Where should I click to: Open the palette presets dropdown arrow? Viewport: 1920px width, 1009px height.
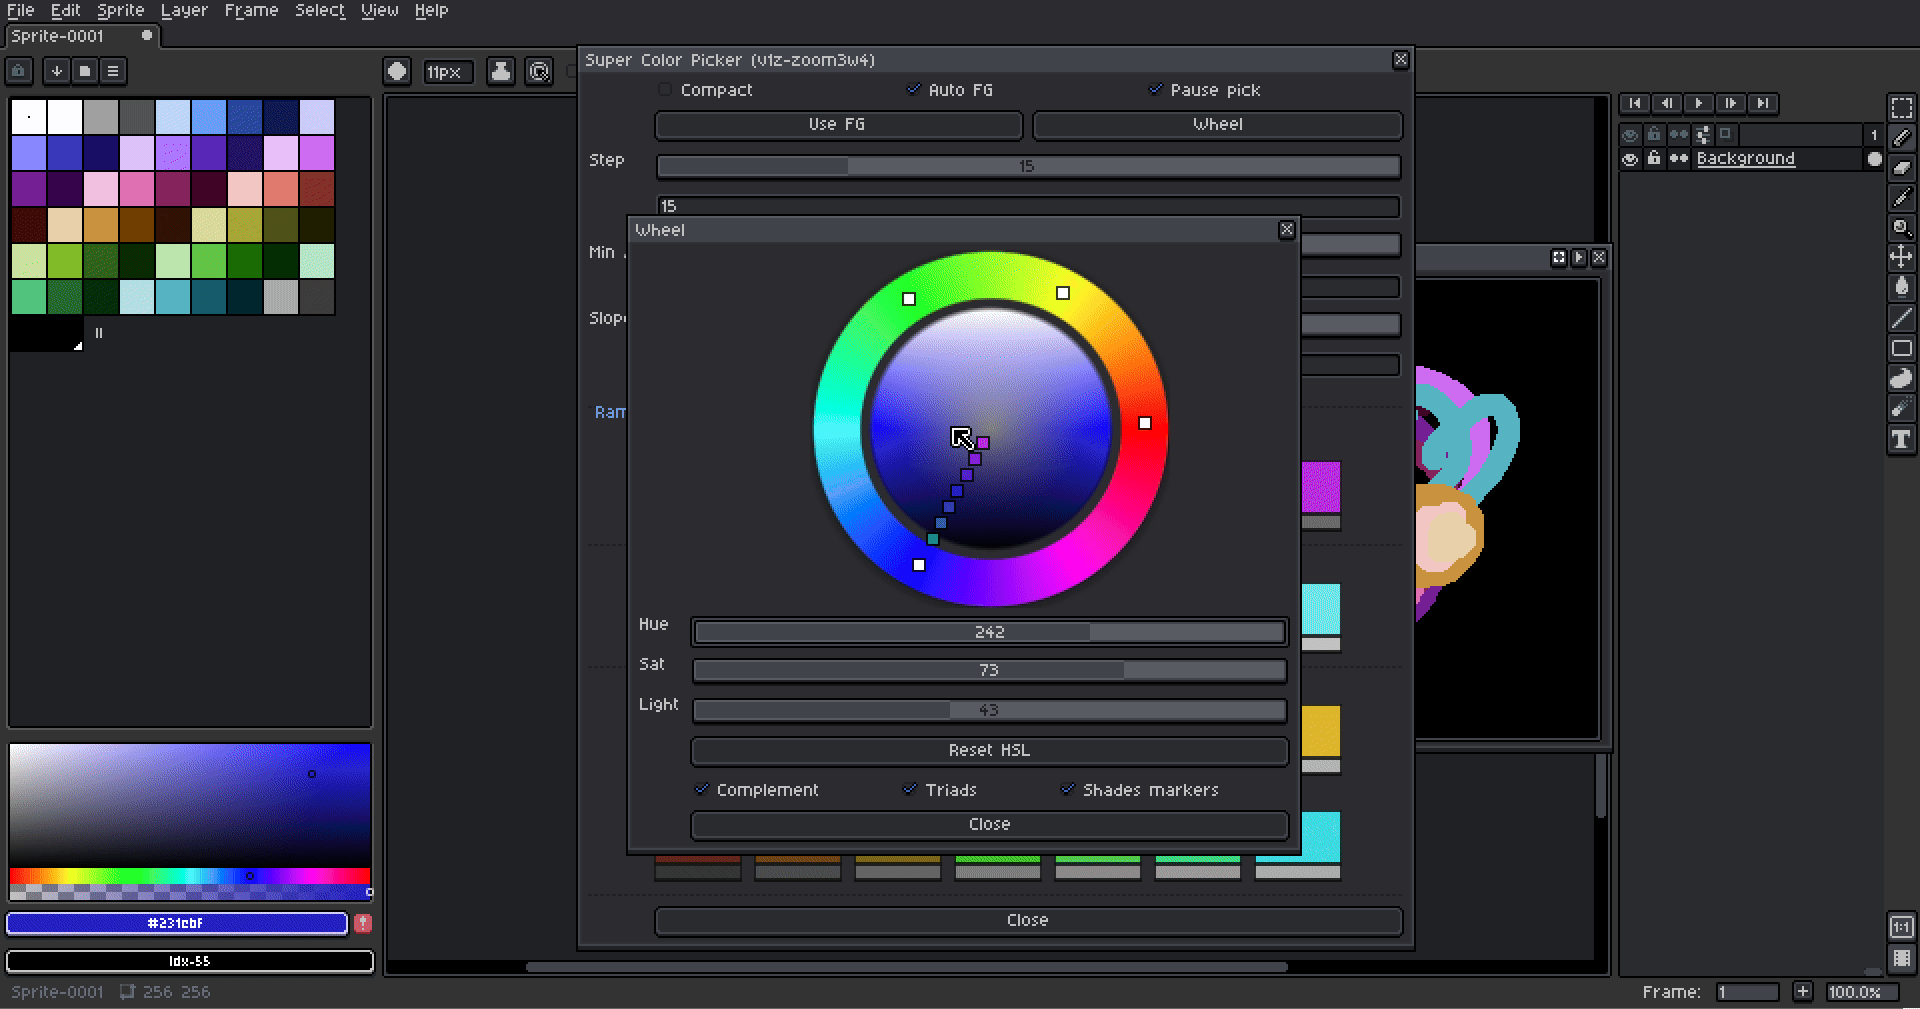(57, 71)
